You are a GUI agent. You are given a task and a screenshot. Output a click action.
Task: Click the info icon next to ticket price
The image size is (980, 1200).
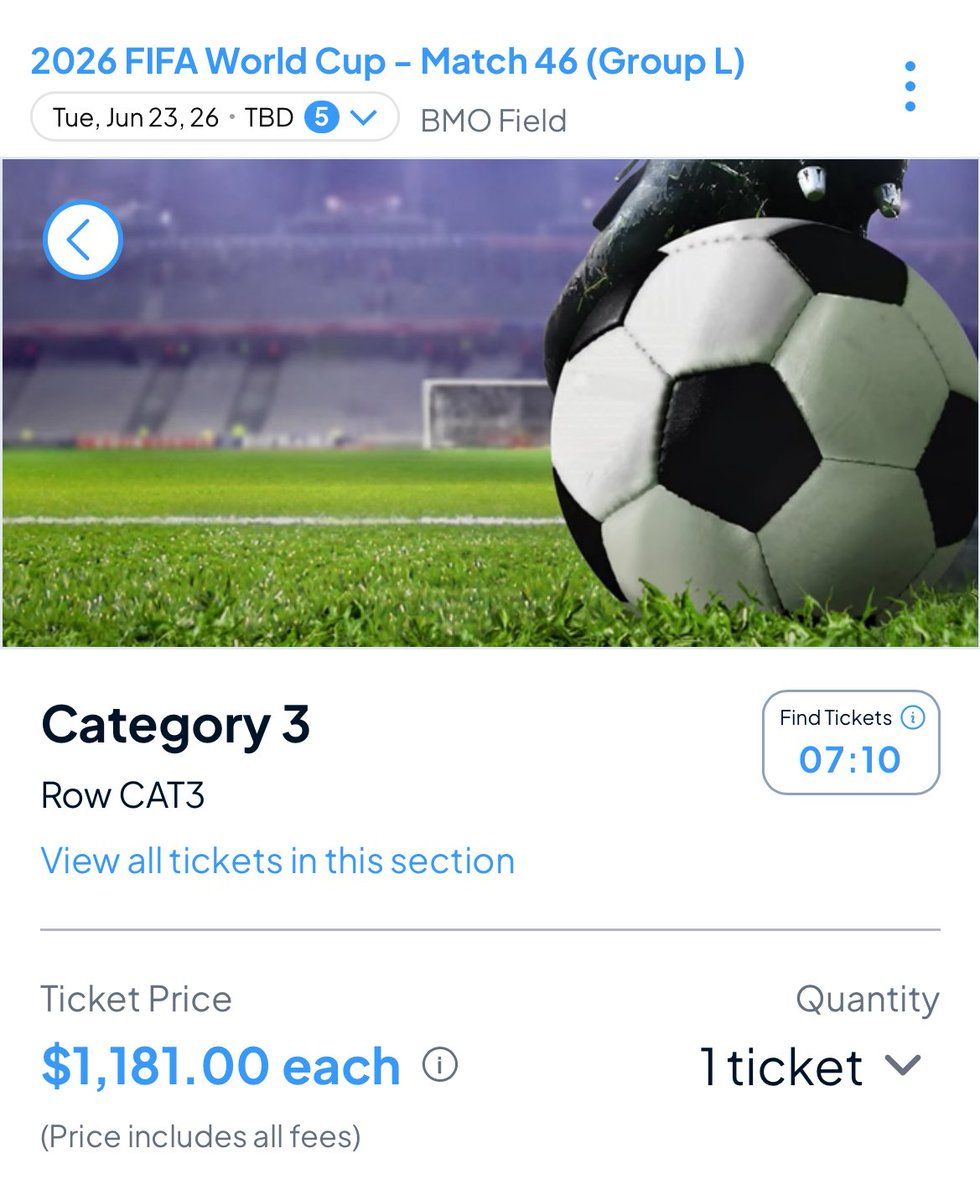pos(440,1065)
